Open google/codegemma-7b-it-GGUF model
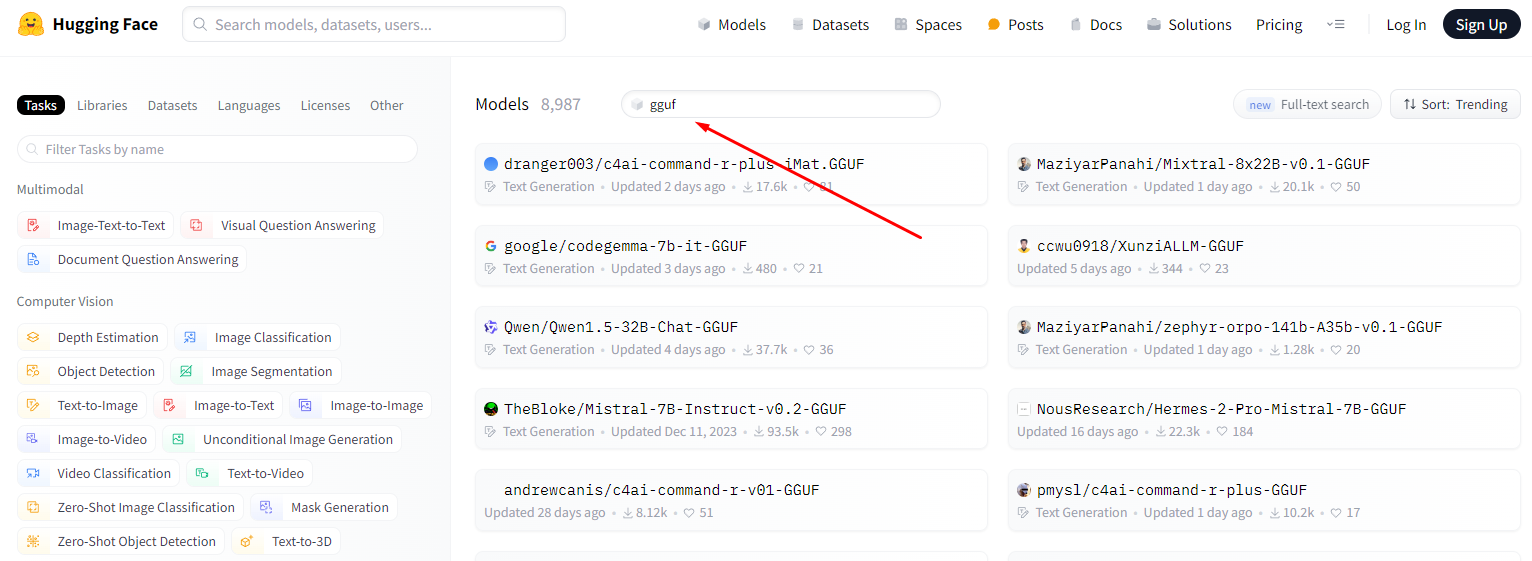Screen dimensions: 1532x561 coord(731,256)
